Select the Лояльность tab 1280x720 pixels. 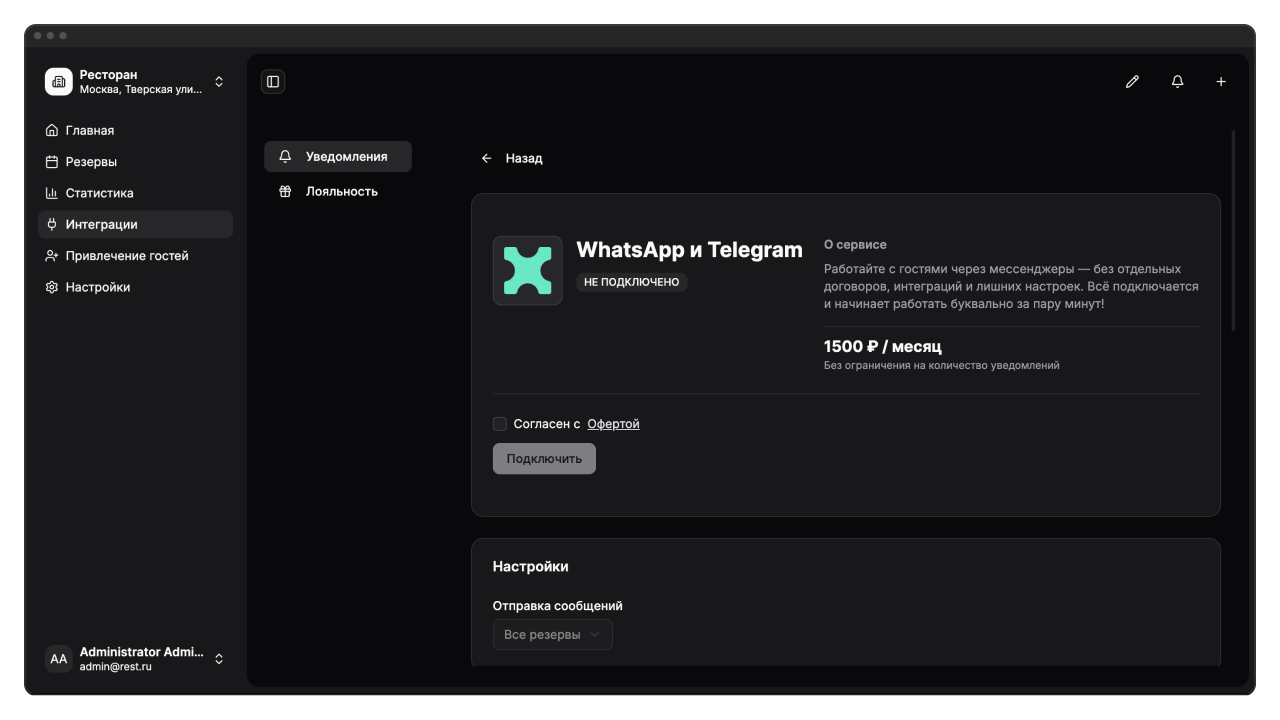[x=341, y=192]
